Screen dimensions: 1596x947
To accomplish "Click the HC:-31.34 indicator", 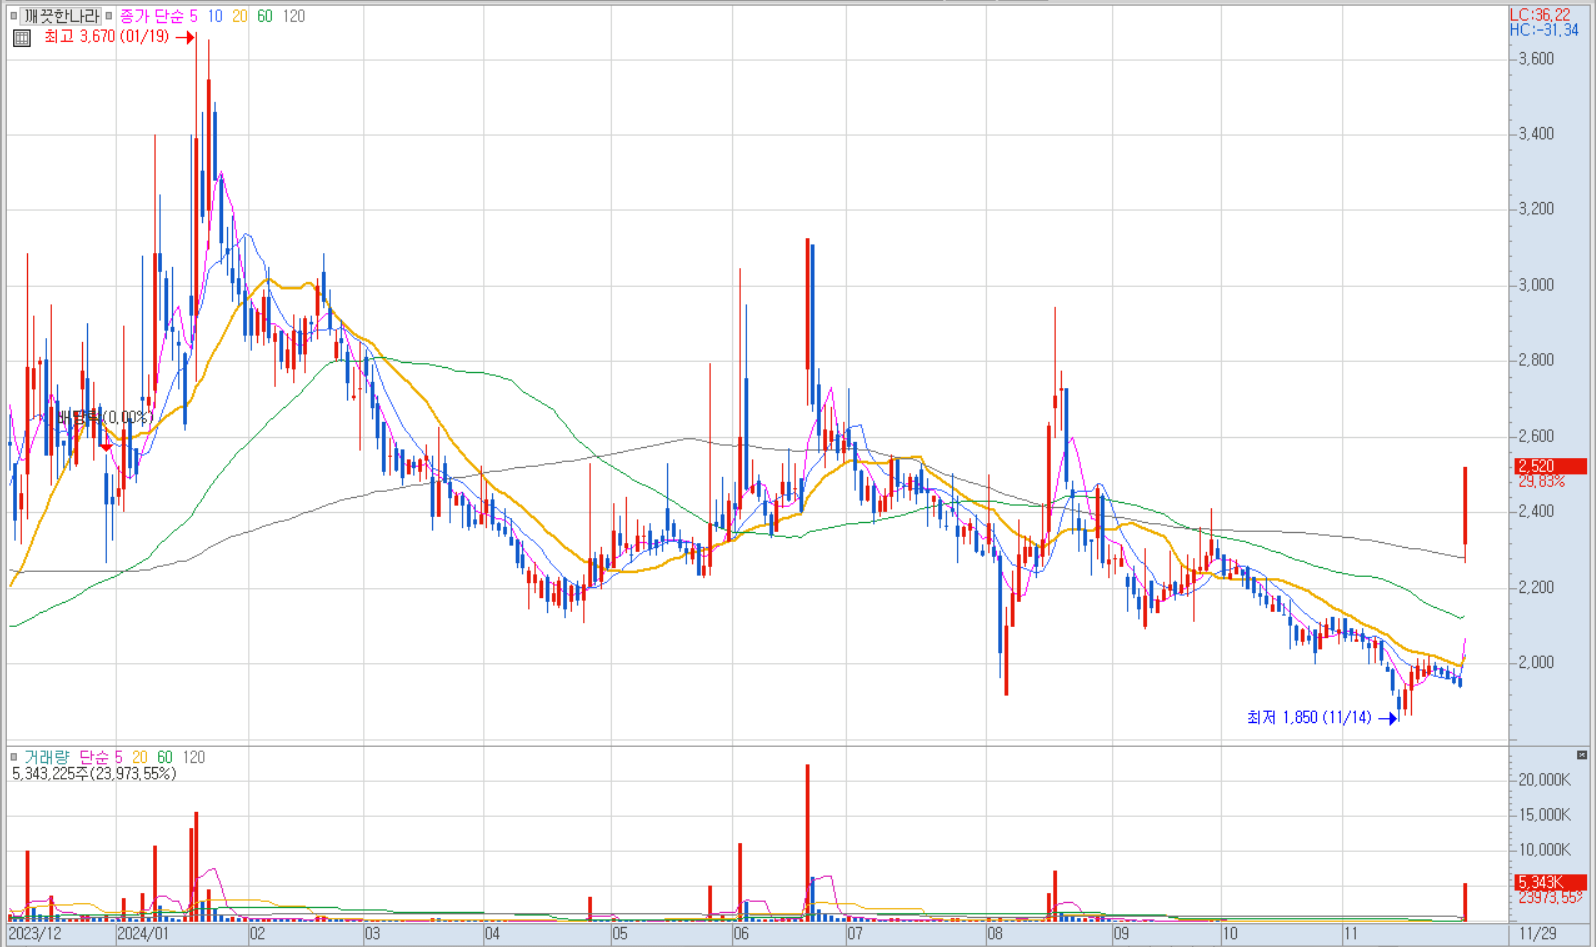I will [1544, 30].
